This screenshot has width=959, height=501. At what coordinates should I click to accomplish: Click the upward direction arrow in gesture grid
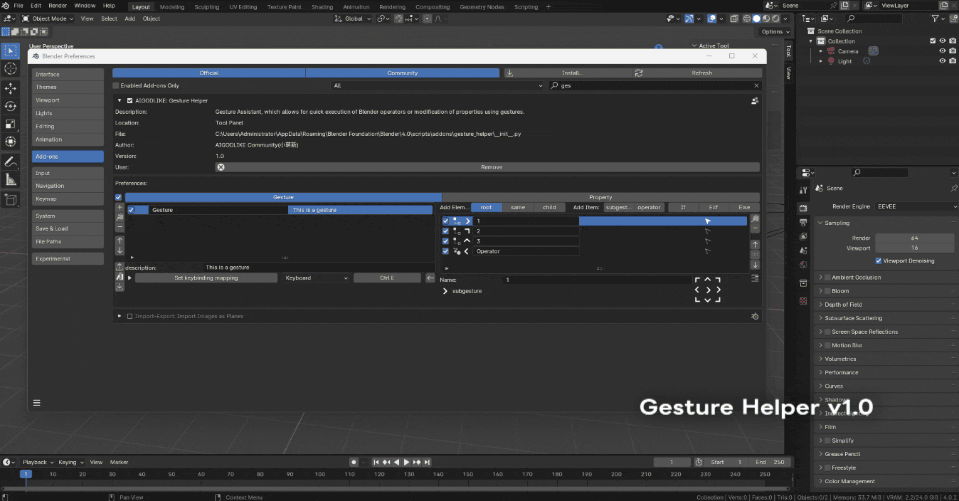tap(708, 280)
